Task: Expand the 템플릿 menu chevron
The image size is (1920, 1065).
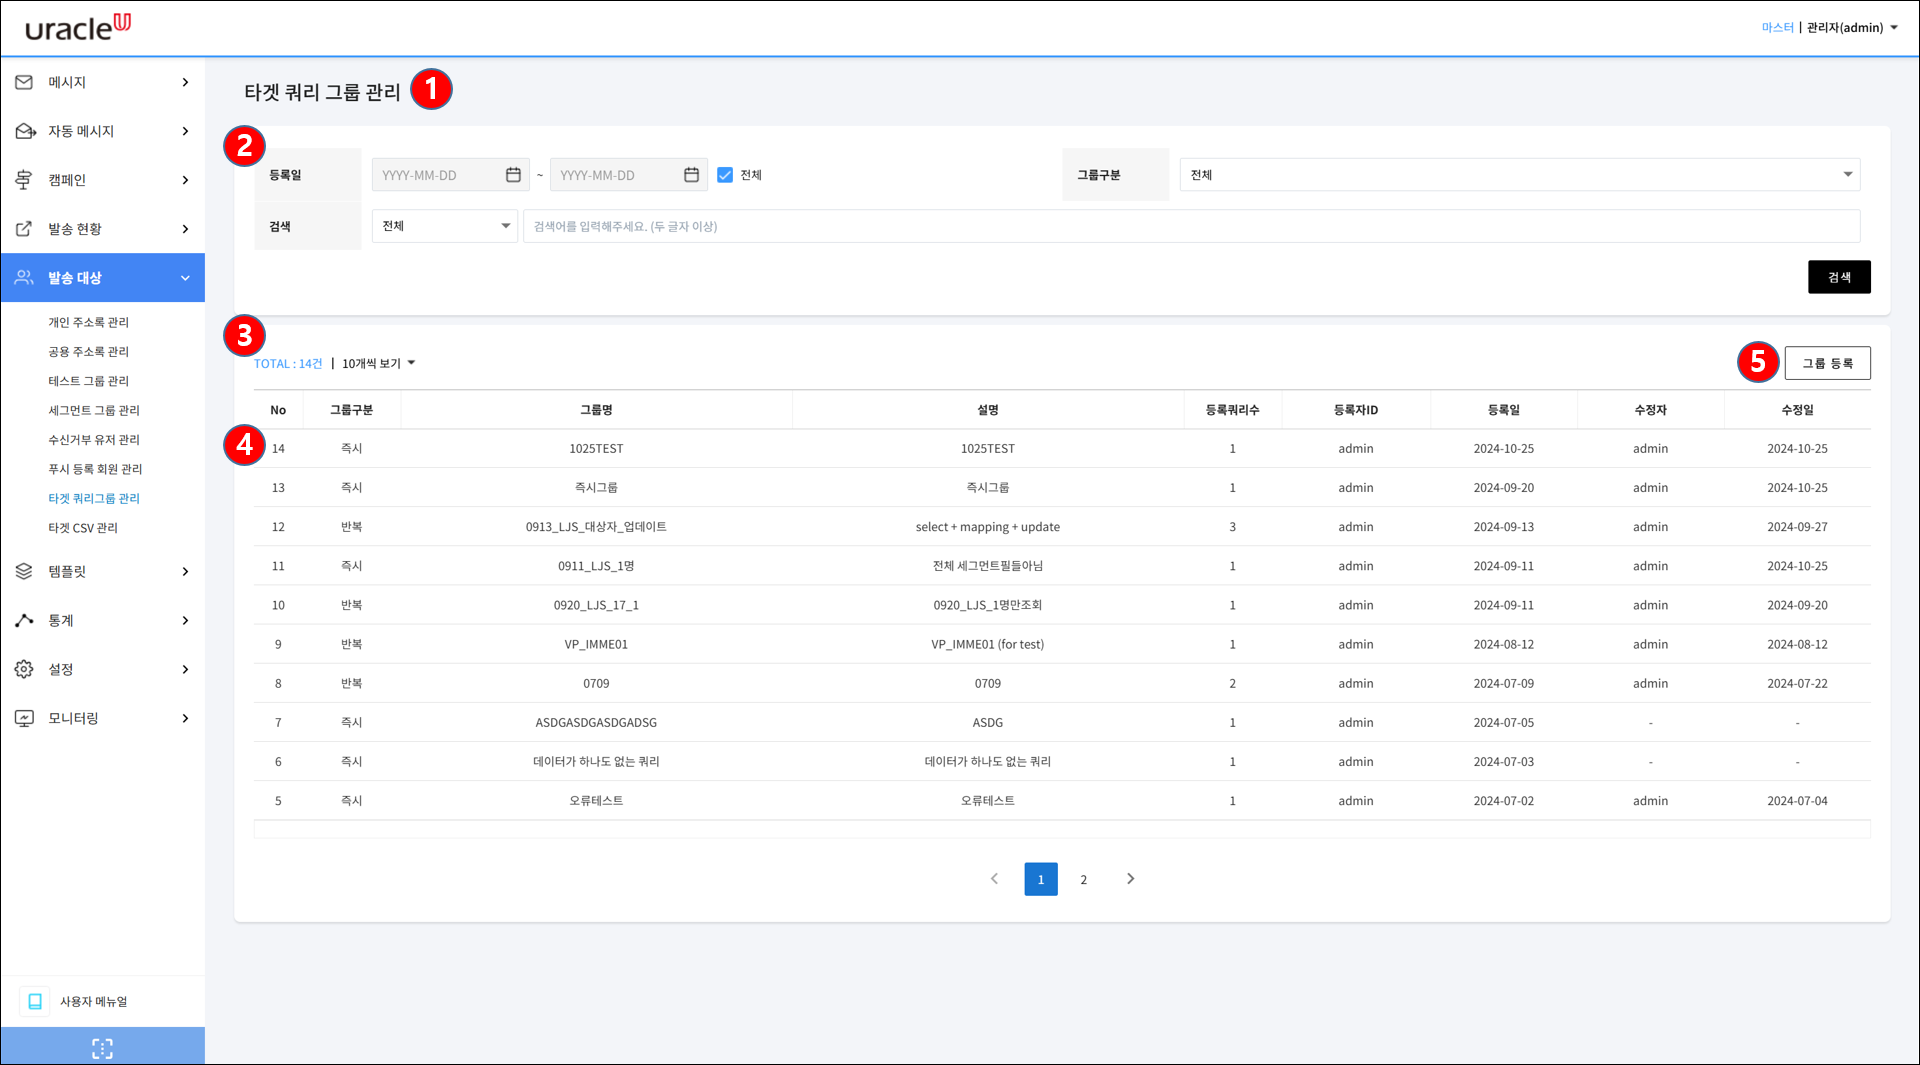Action: (185, 571)
